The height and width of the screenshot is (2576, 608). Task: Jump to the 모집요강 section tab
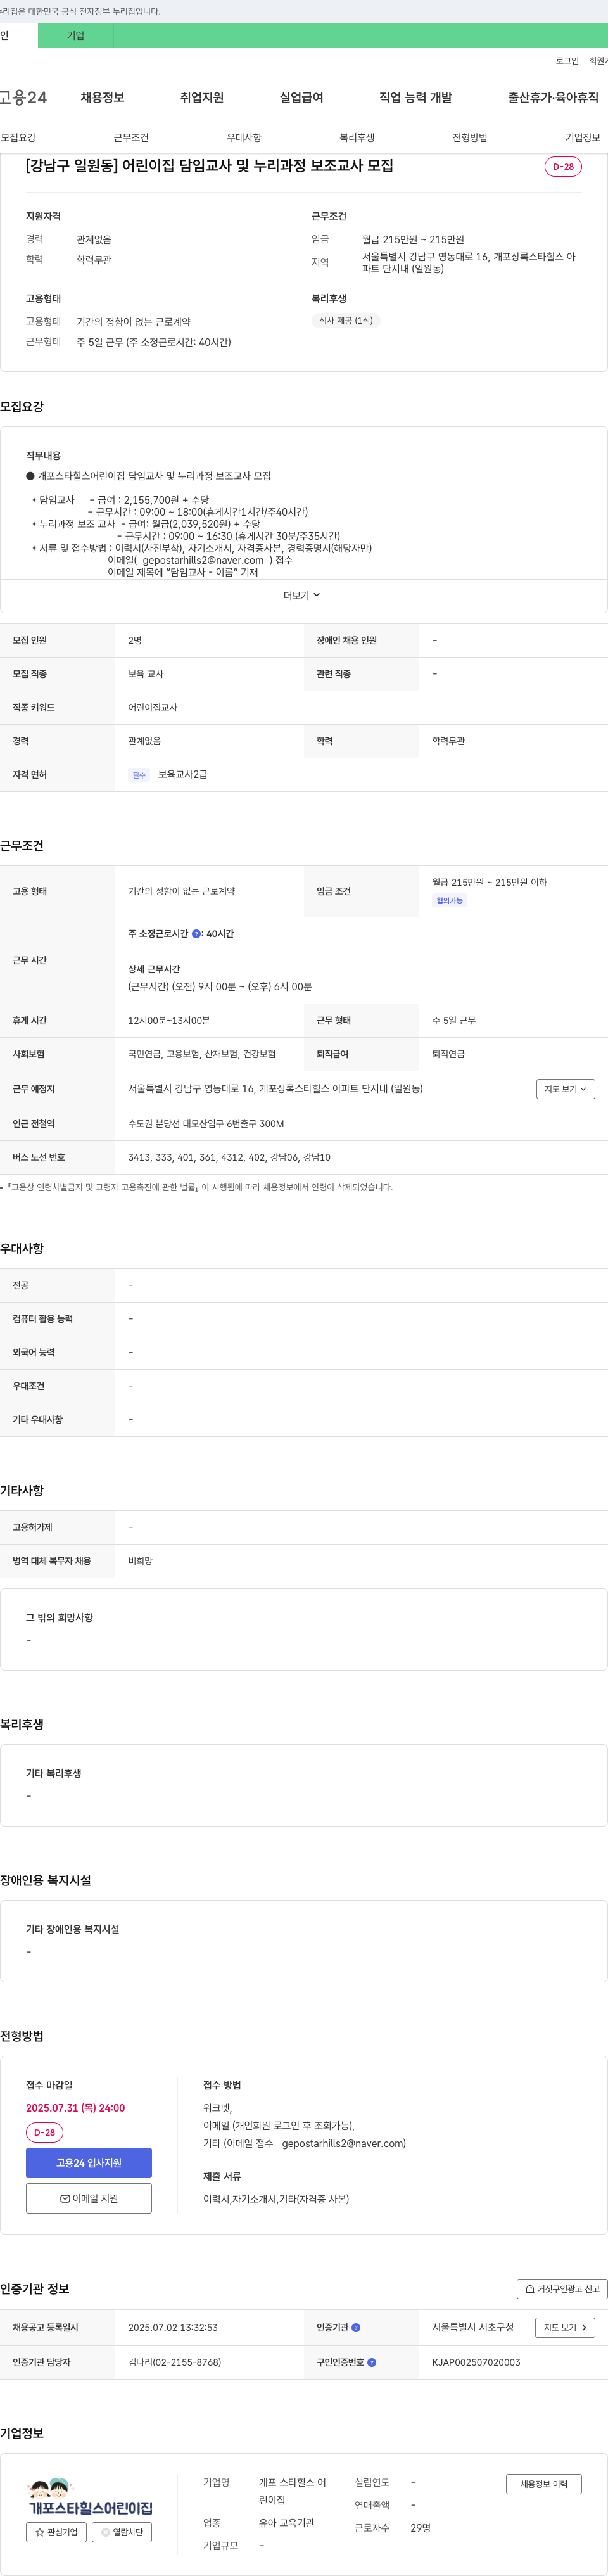pos(18,137)
